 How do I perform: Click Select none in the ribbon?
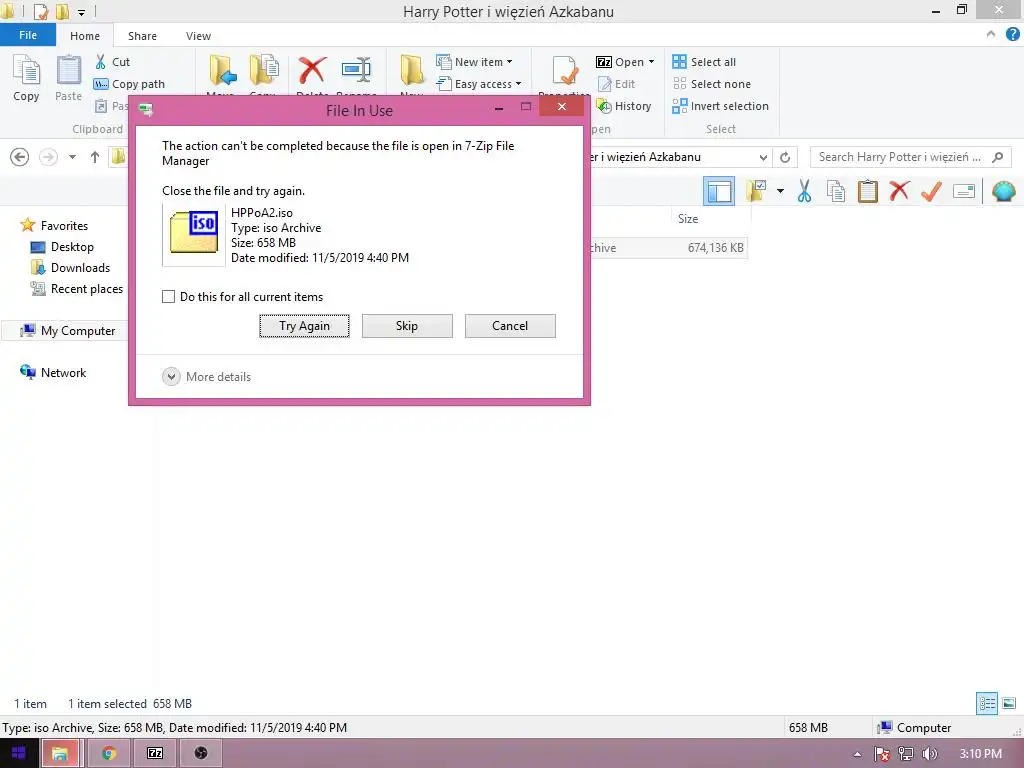pyautogui.click(x=711, y=84)
